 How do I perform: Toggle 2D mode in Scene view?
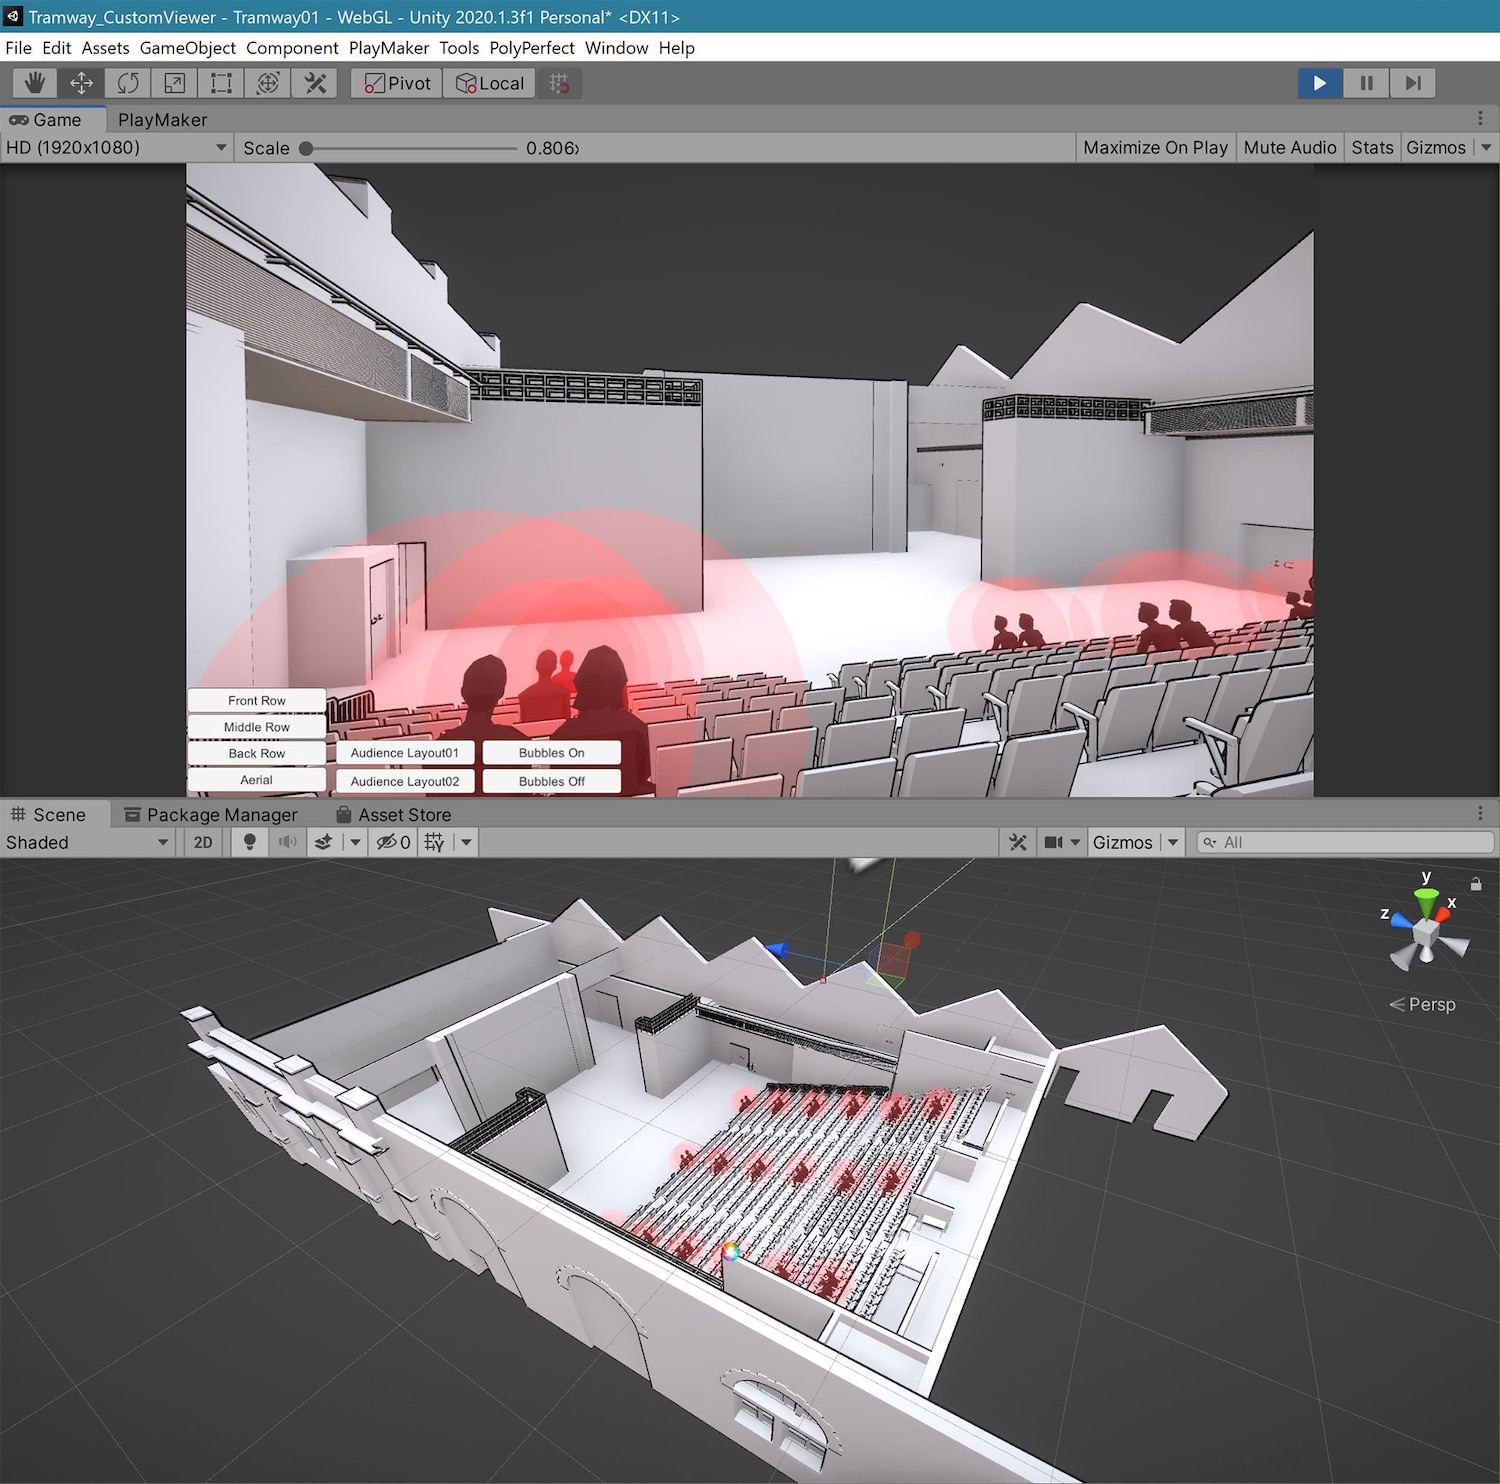(203, 842)
